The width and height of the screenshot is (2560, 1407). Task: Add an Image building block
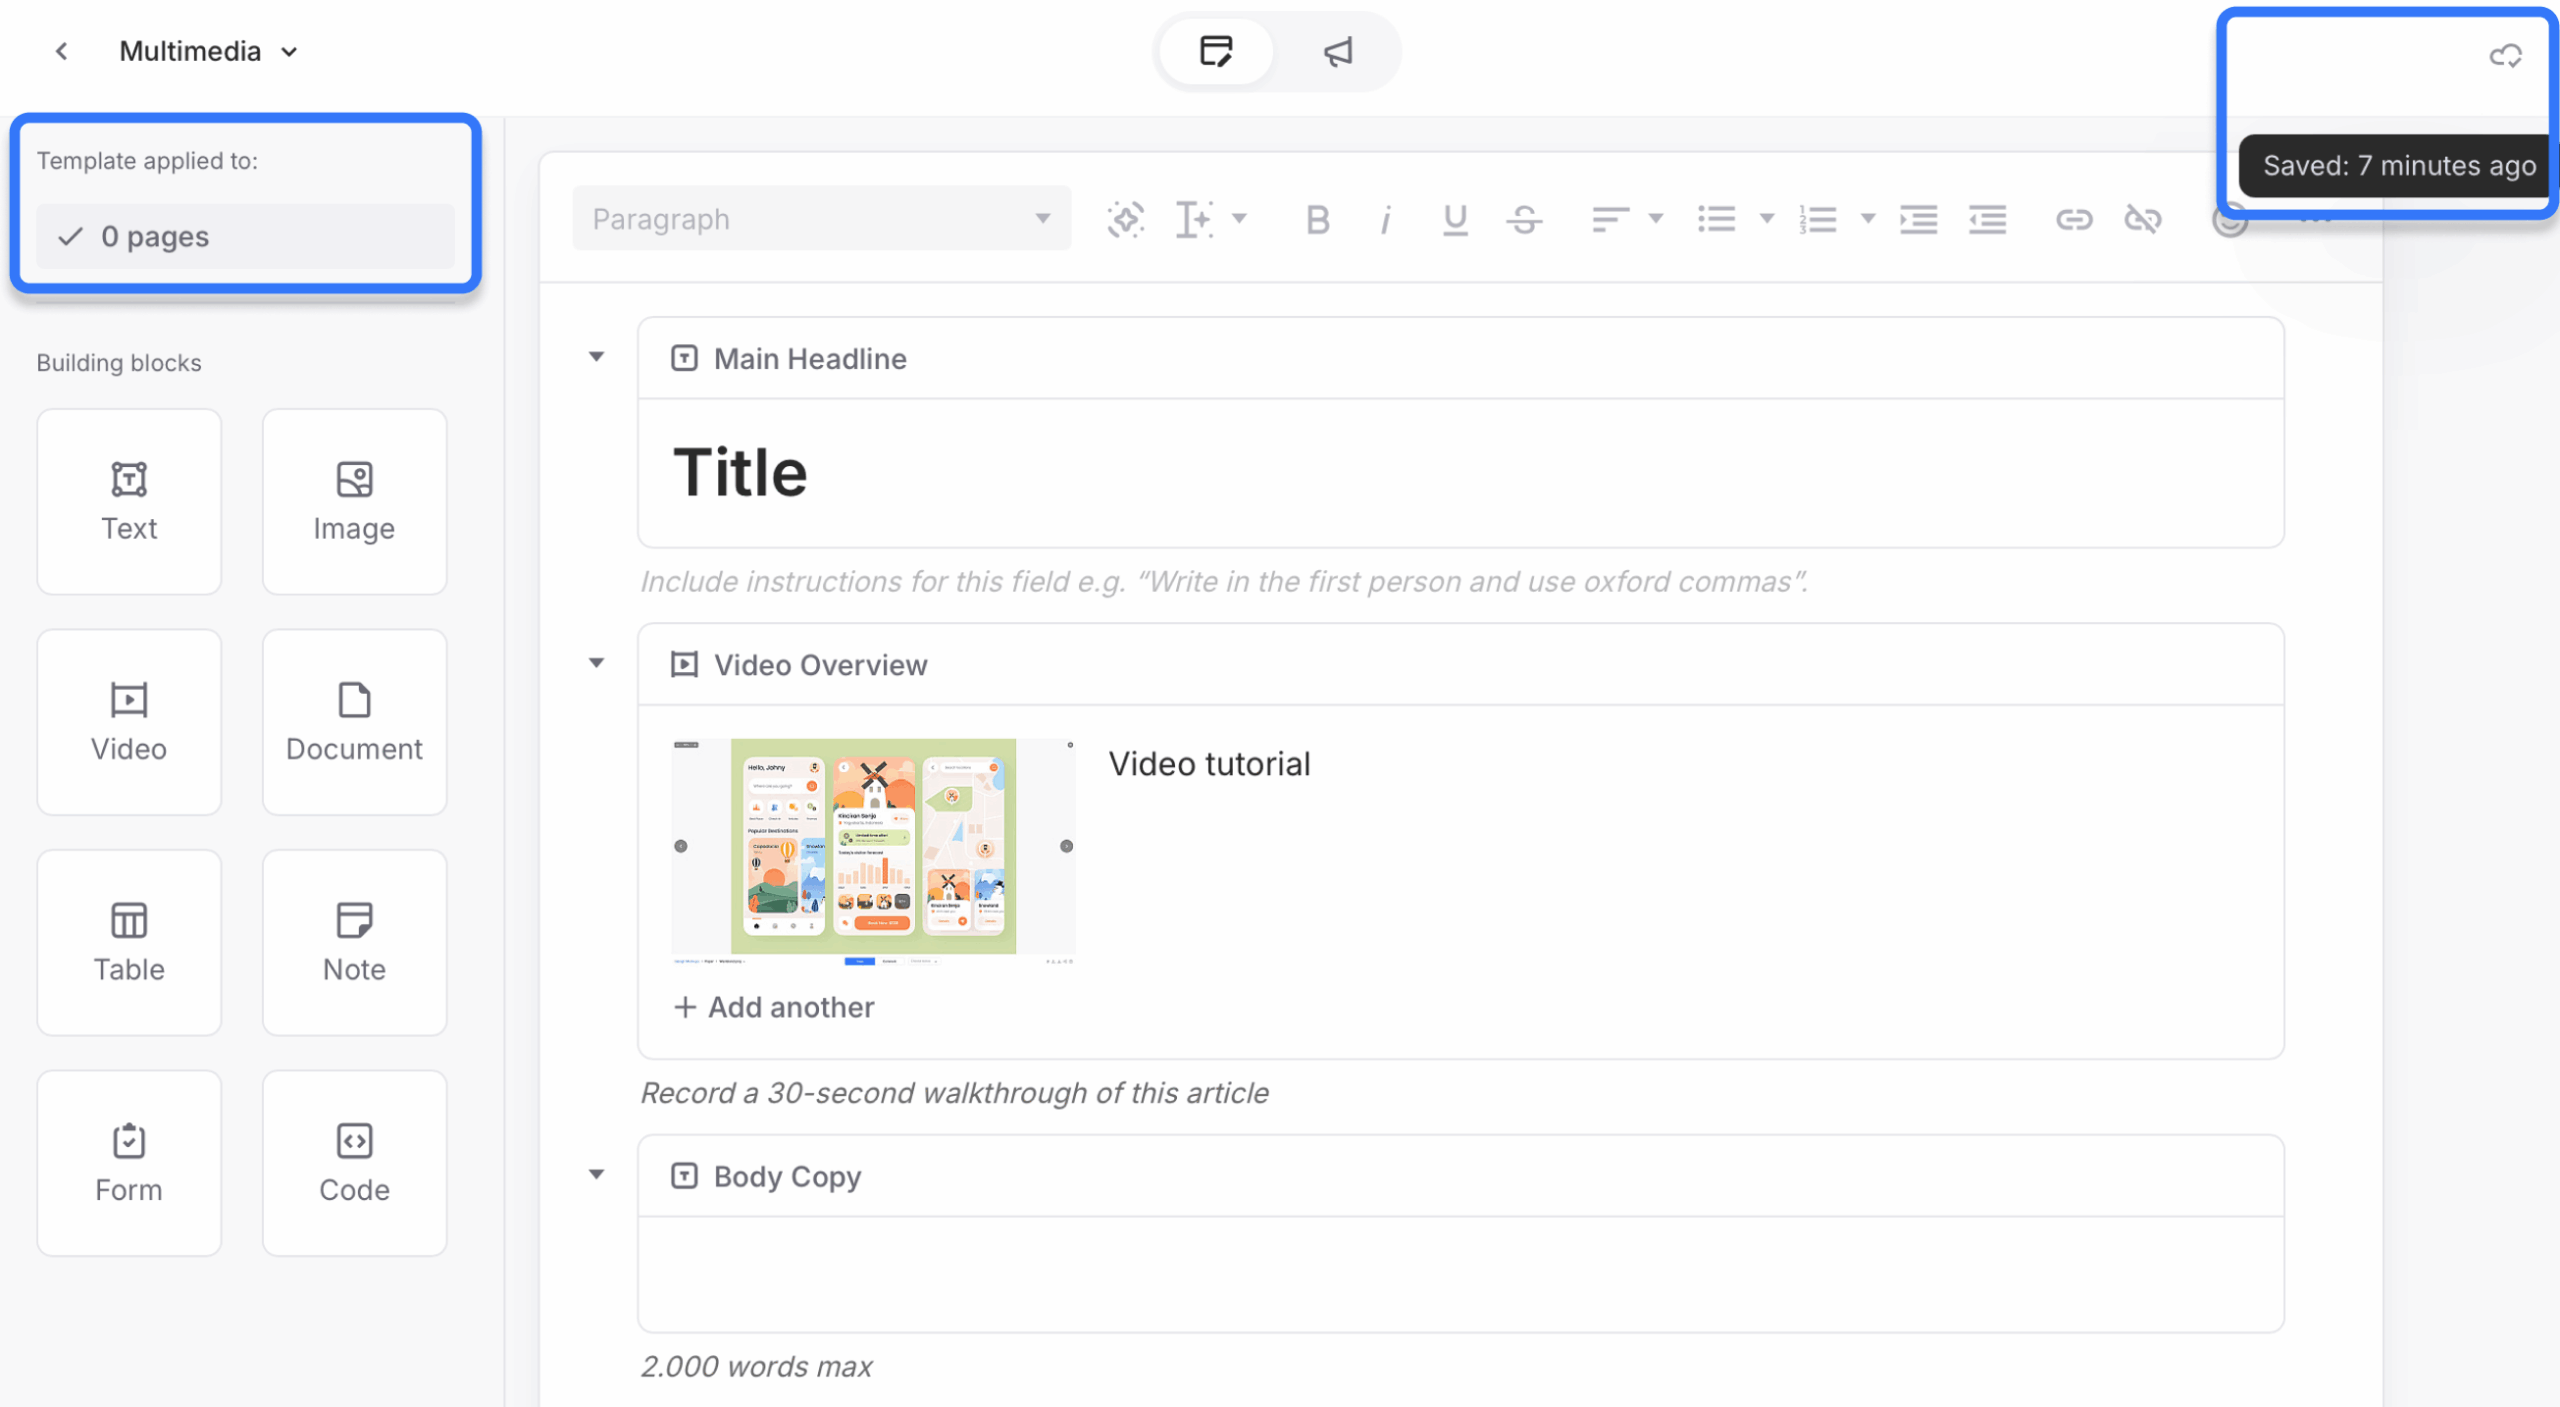click(354, 502)
